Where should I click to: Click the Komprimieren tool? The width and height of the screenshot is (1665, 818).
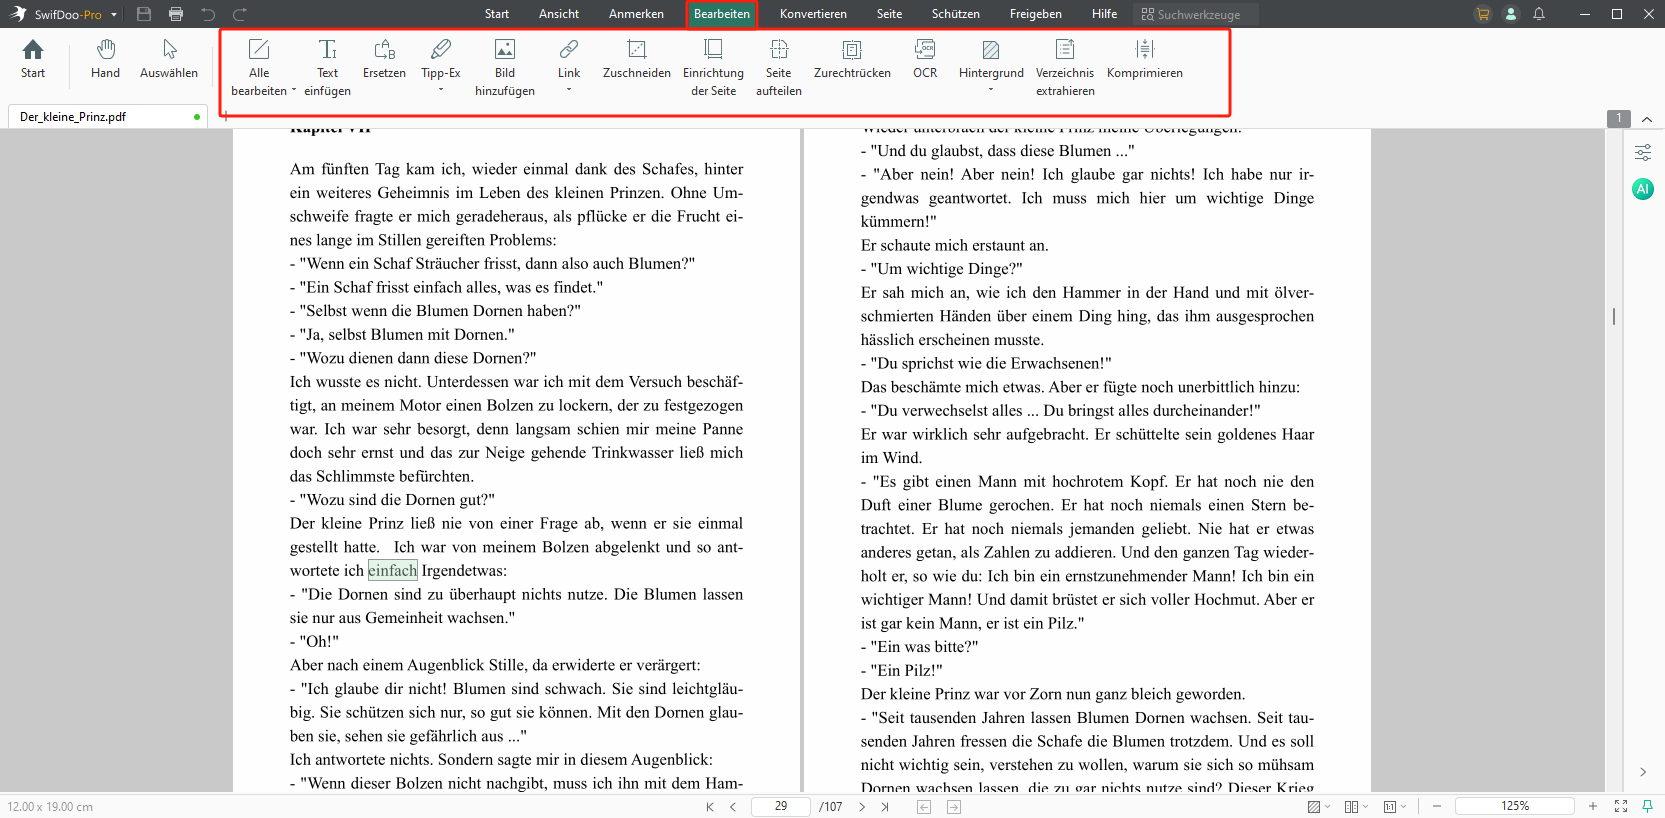1145,59
